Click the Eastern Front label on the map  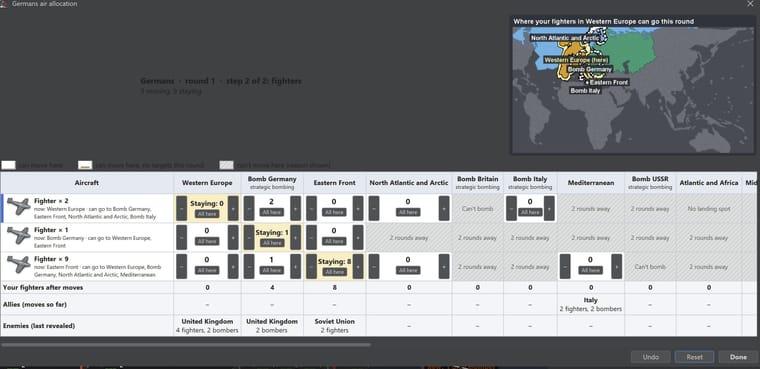coord(608,82)
